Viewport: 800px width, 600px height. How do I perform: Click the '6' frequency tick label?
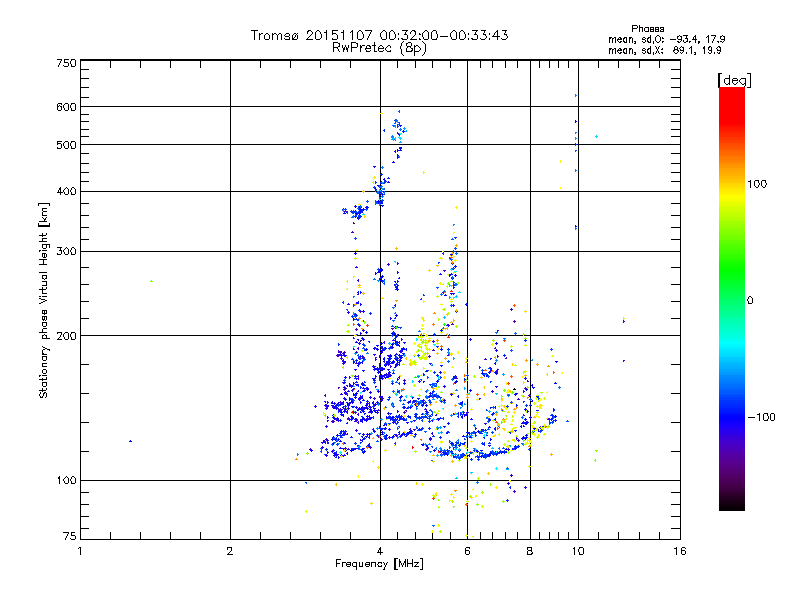click(467, 551)
